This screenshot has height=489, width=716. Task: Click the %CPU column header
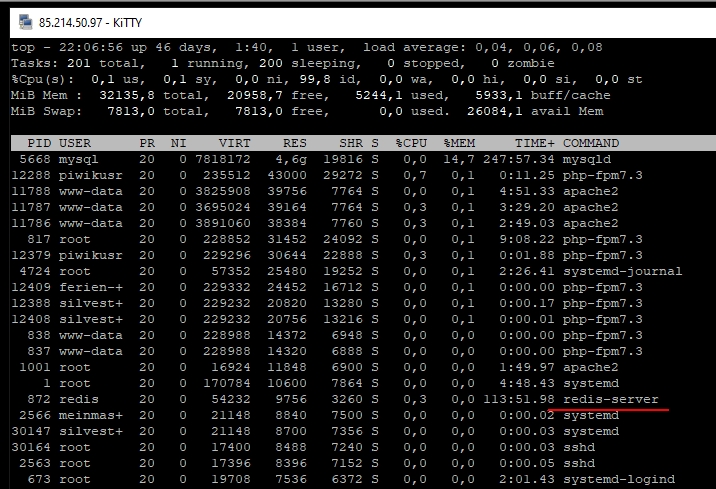point(411,143)
